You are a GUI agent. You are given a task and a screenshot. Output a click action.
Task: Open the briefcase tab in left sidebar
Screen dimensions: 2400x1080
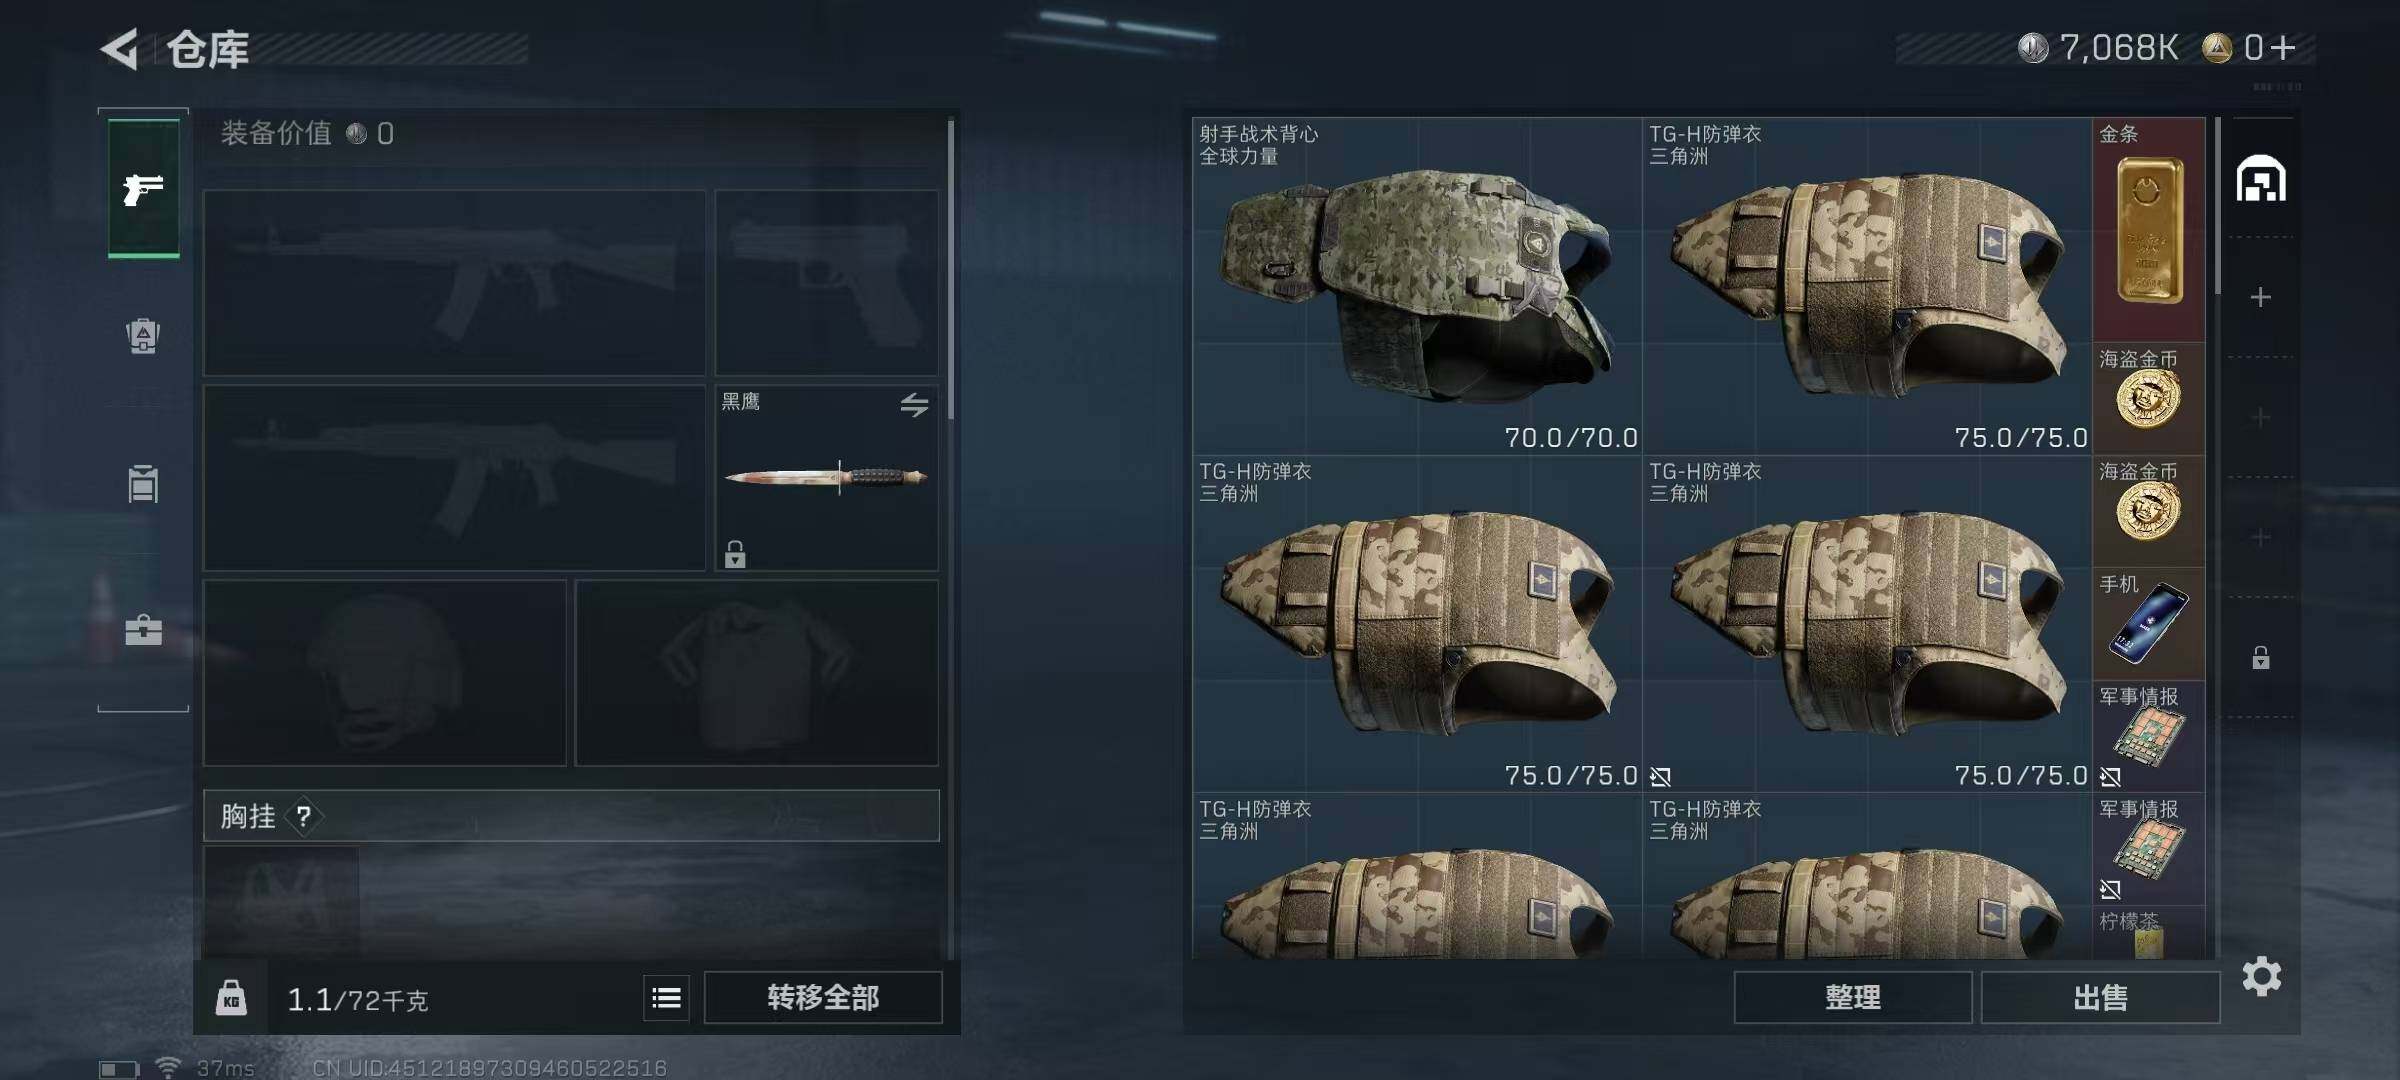click(x=143, y=630)
